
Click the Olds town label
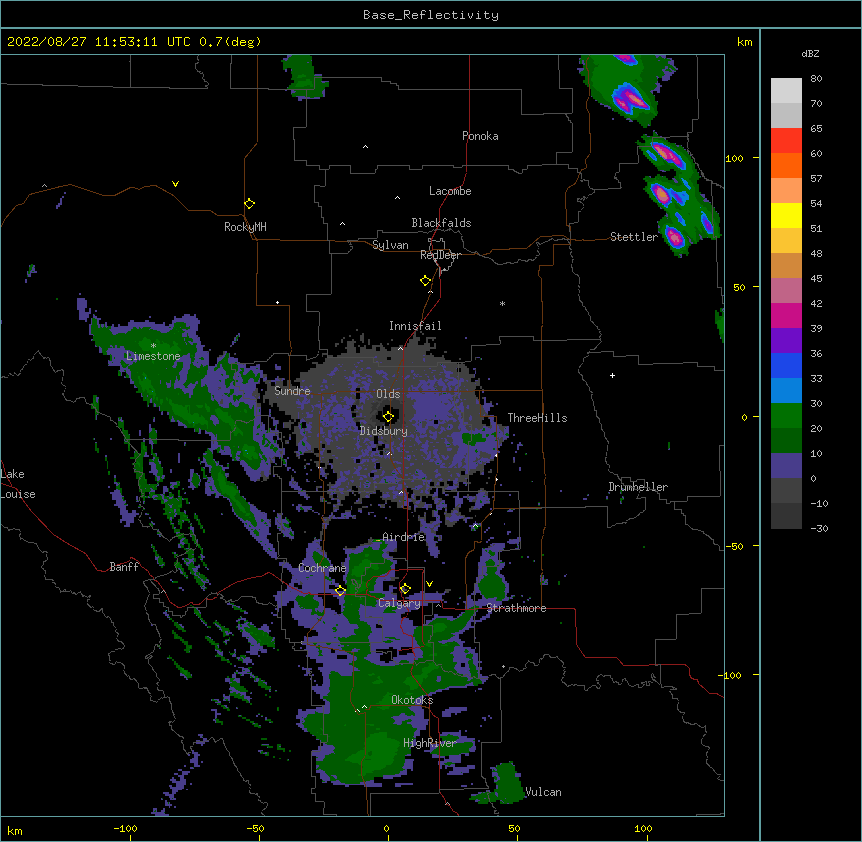pos(388,394)
